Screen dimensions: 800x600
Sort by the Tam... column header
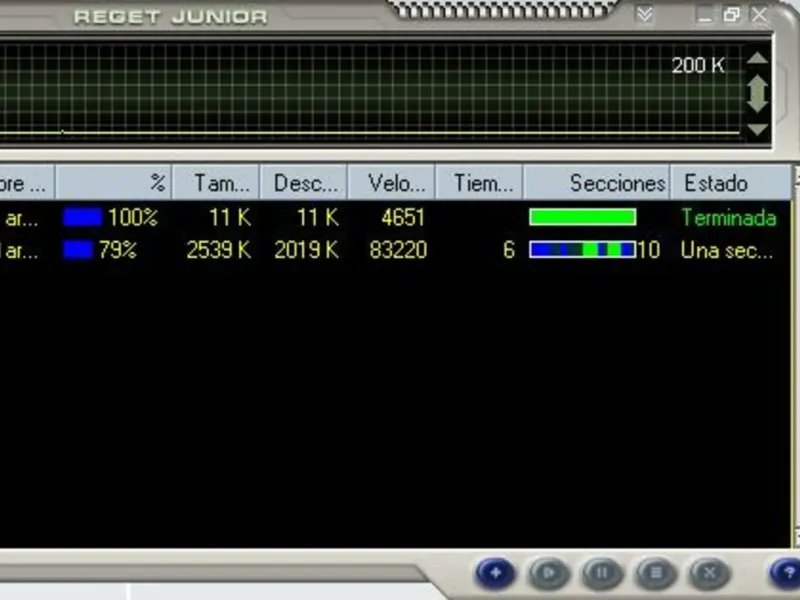[216, 182]
